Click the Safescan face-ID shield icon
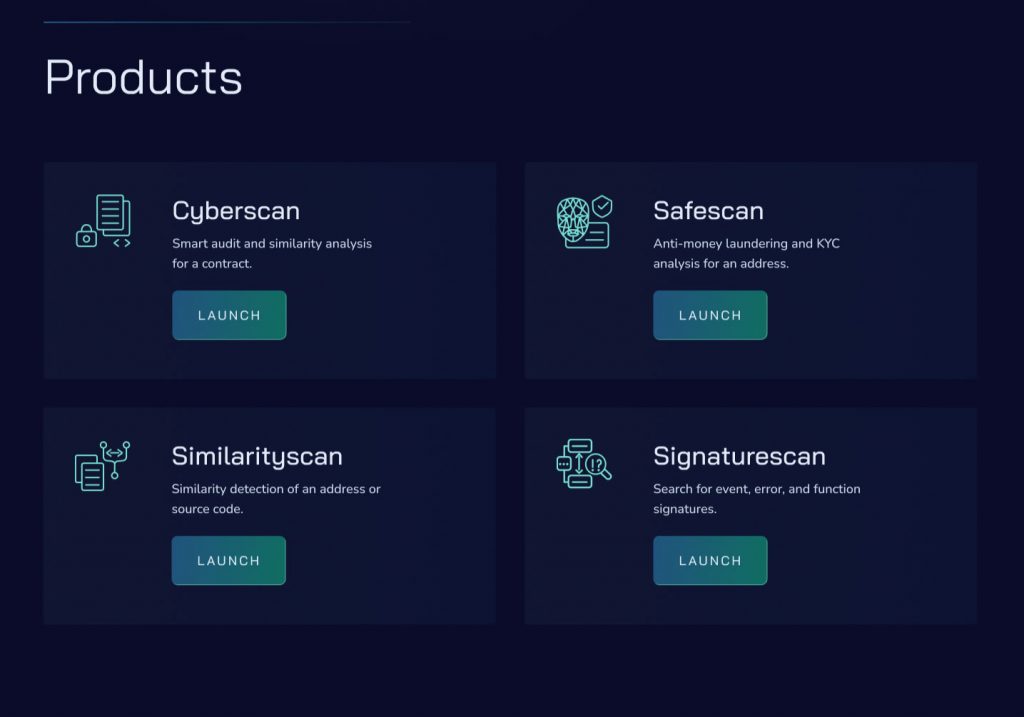 [584, 222]
